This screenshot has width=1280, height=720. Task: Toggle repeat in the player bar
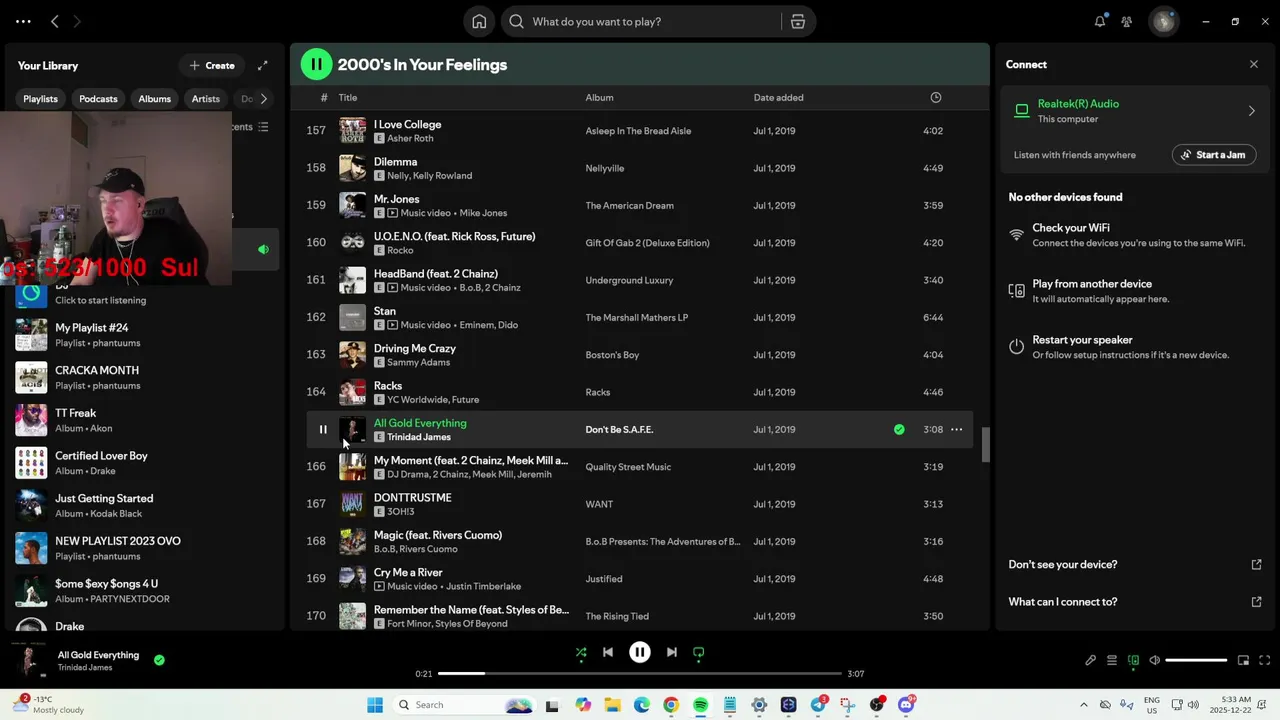[699, 652]
